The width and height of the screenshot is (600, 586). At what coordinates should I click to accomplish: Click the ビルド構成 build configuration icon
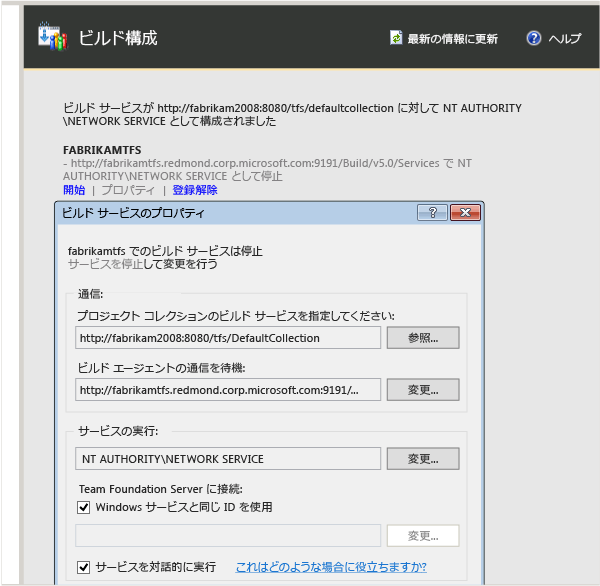53,36
